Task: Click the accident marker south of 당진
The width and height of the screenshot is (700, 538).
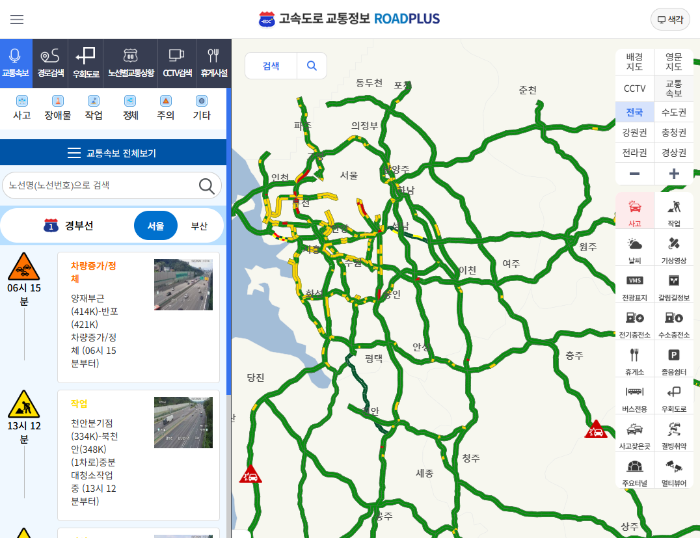Action: click(x=250, y=475)
